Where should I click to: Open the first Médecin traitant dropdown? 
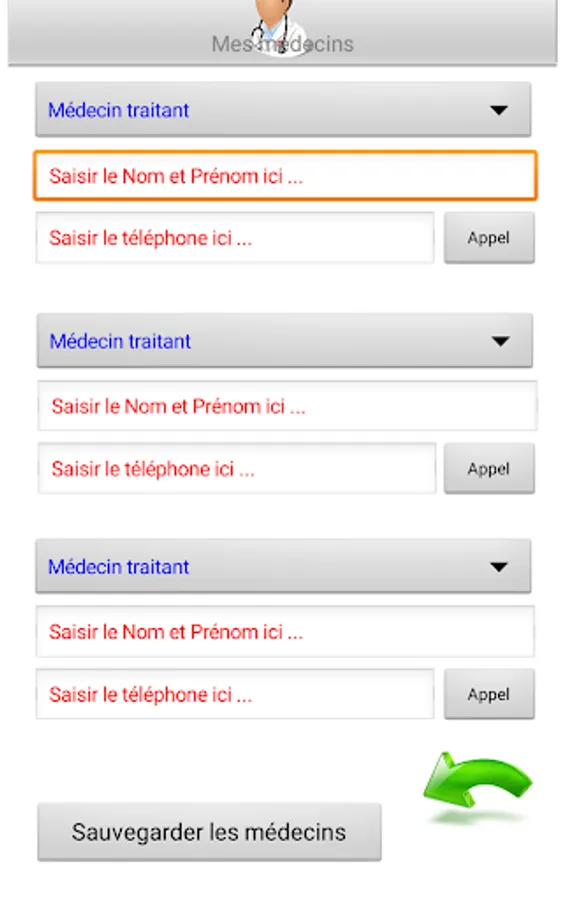point(283,110)
